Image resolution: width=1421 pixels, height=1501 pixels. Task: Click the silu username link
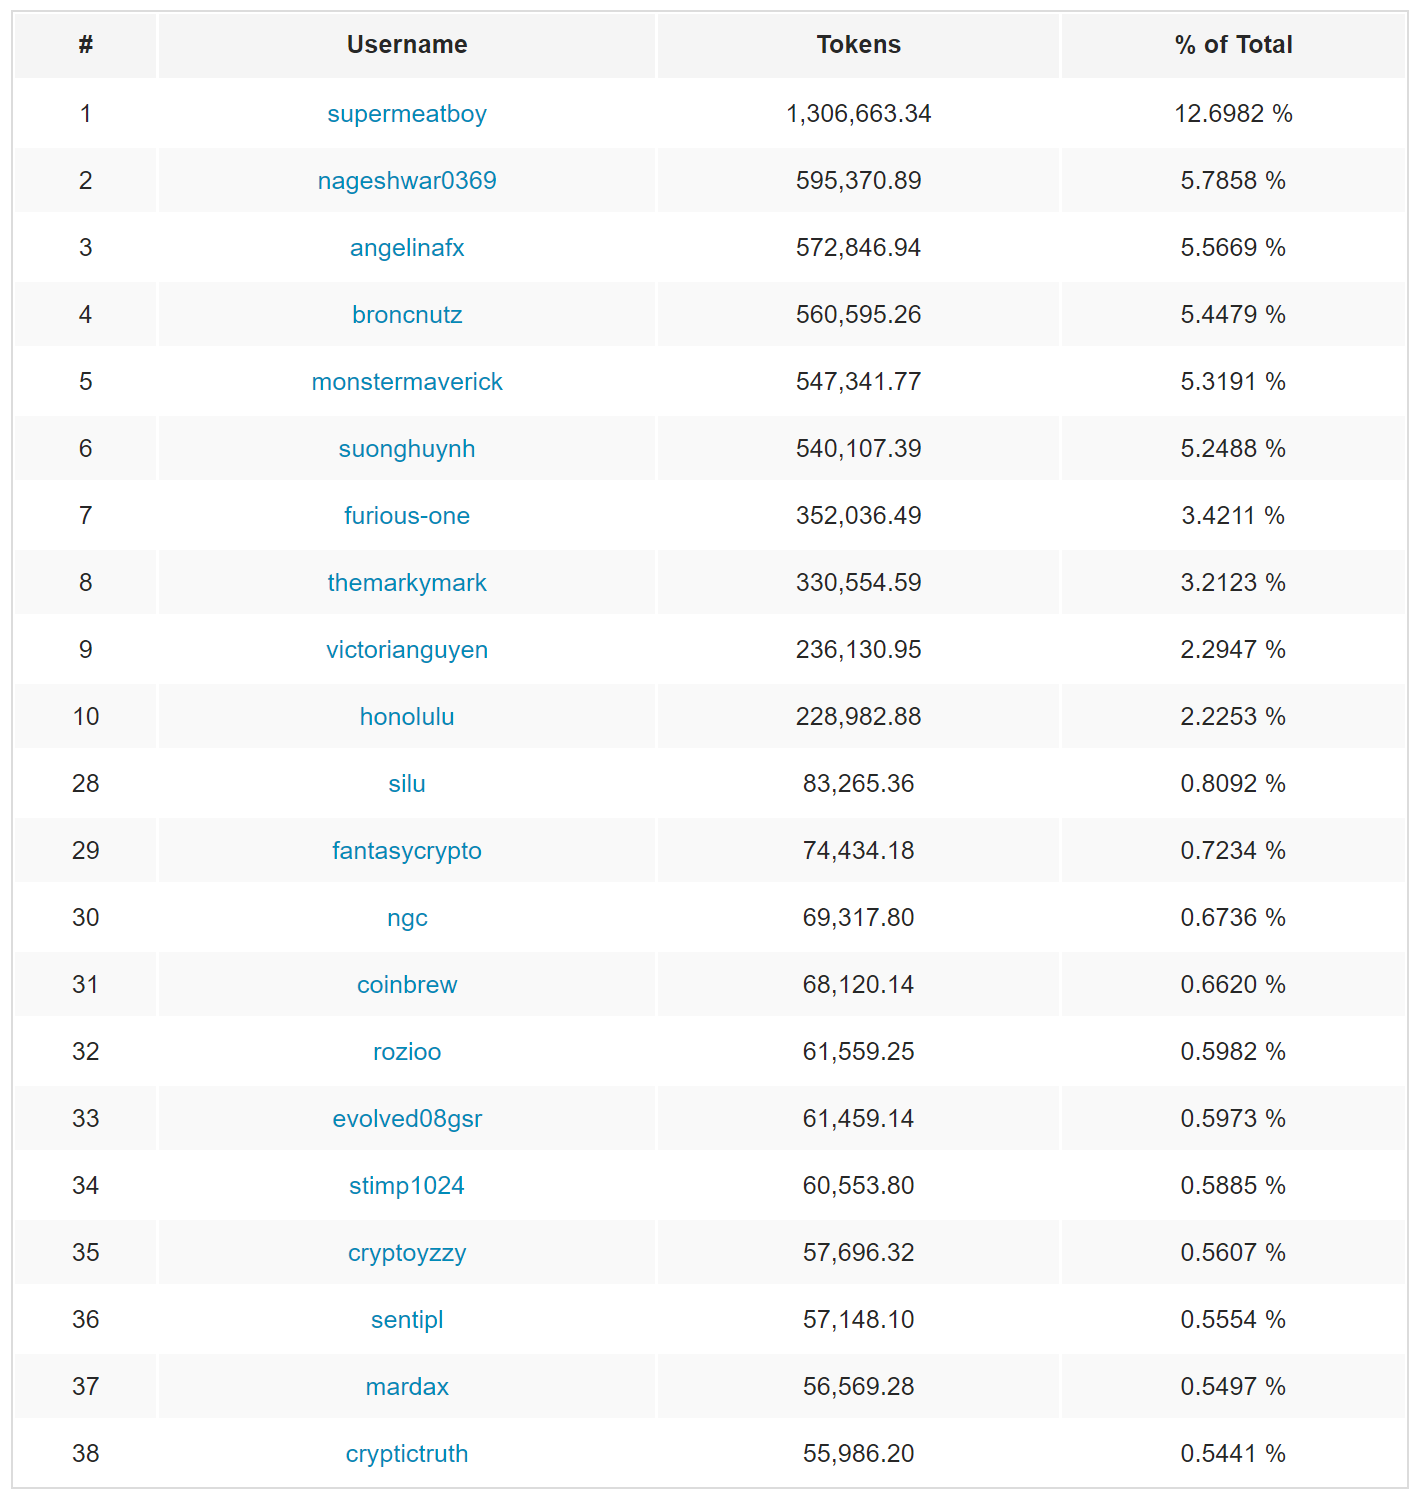click(x=407, y=784)
